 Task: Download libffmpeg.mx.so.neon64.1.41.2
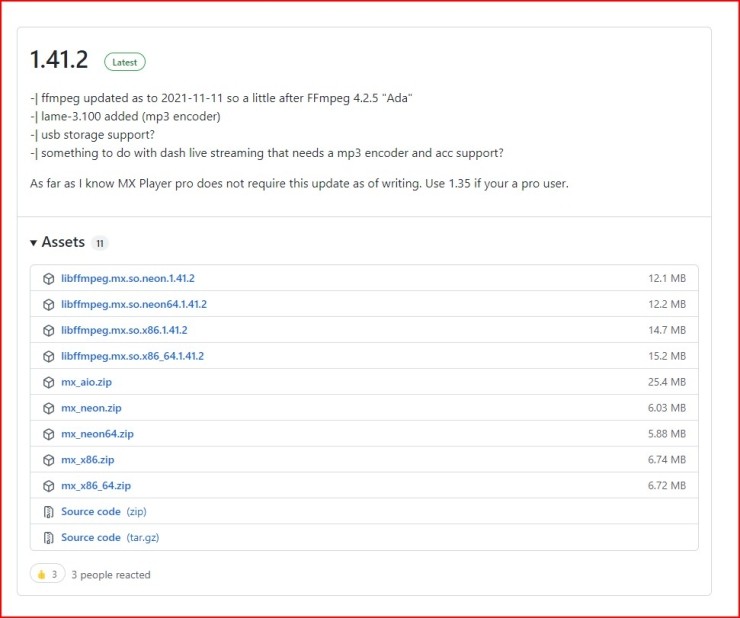[x=133, y=304]
